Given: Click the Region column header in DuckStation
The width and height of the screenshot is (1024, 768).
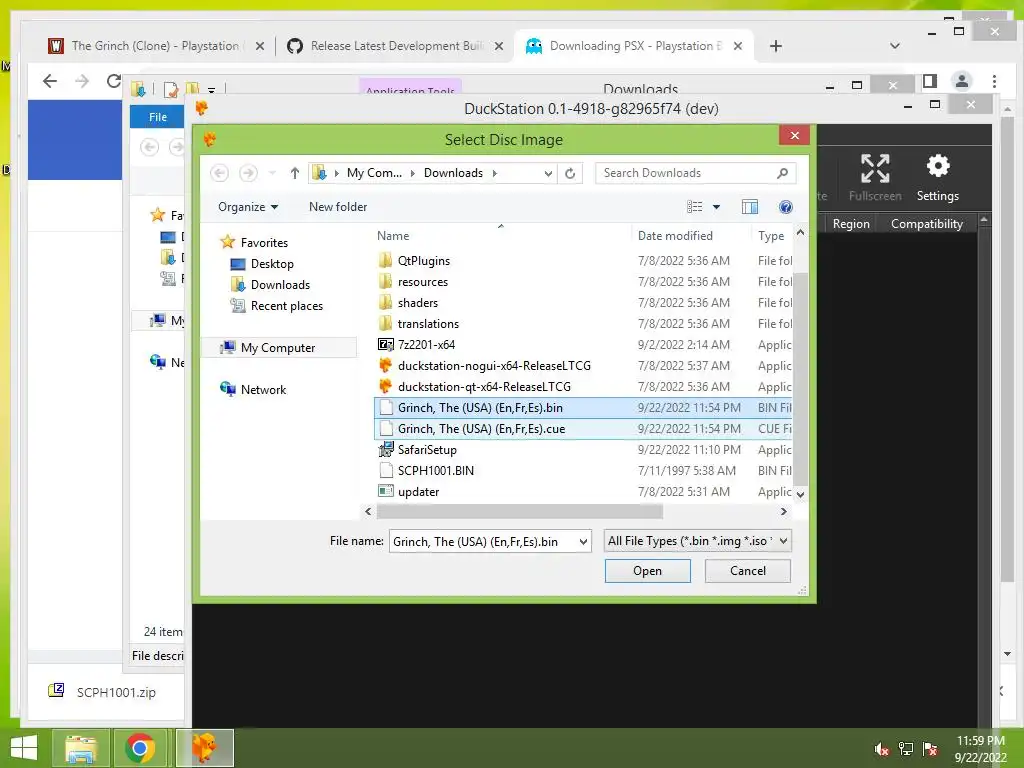Looking at the screenshot, I should (x=851, y=224).
